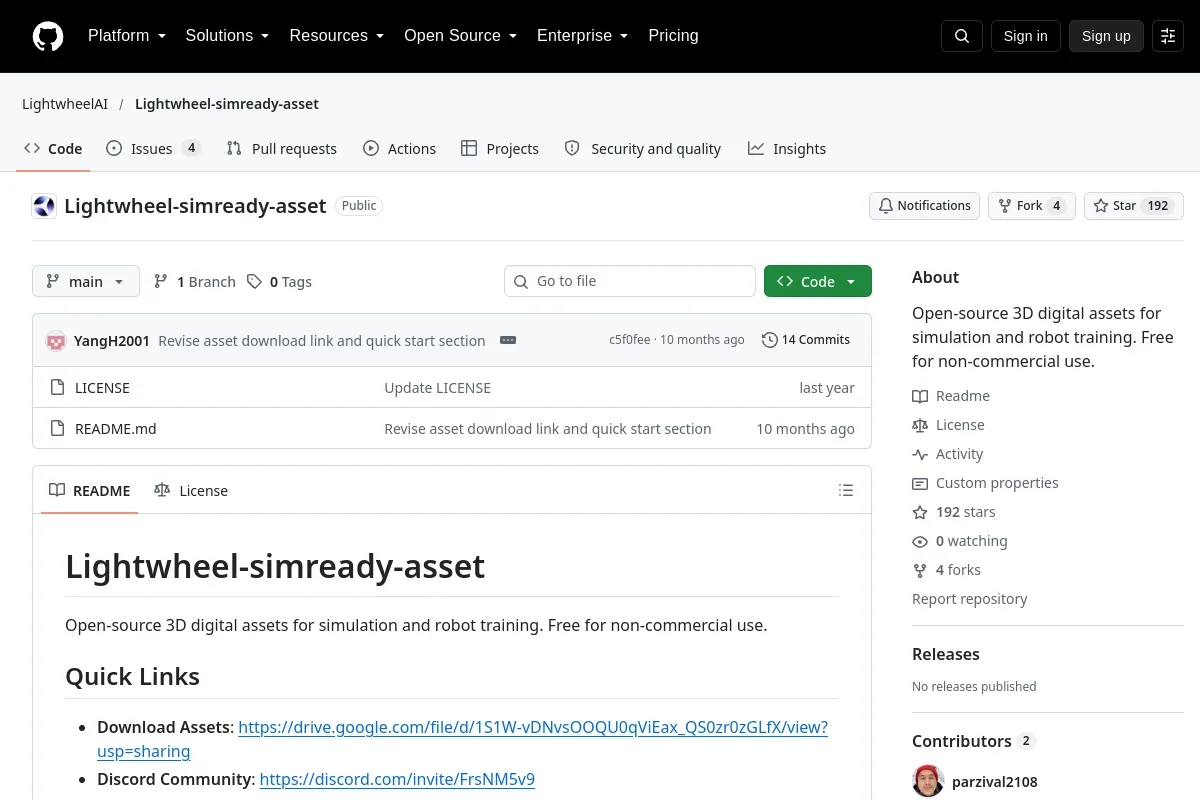Image resolution: width=1200 pixels, height=800 pixels.
Task: Open YangH2001 user profile link
Action: point(112,341)
